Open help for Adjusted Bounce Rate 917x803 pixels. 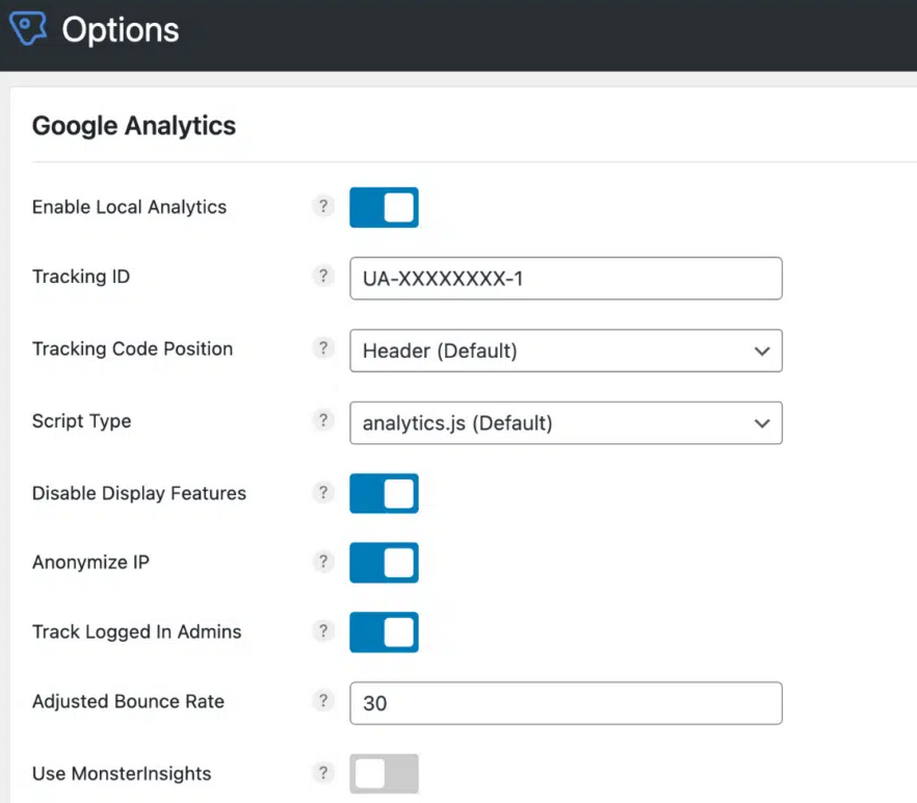pyautogui.click(x=323, y=702)
